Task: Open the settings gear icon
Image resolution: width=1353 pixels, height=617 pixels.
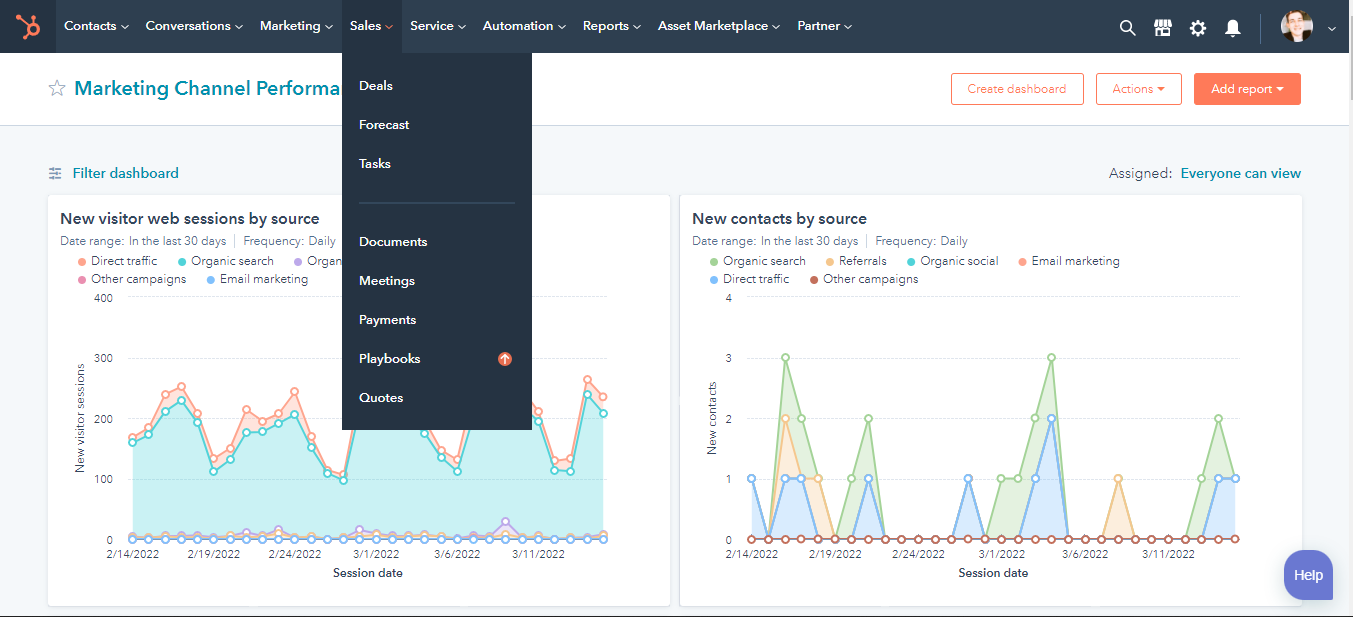Action: [x=1197, y=28]
